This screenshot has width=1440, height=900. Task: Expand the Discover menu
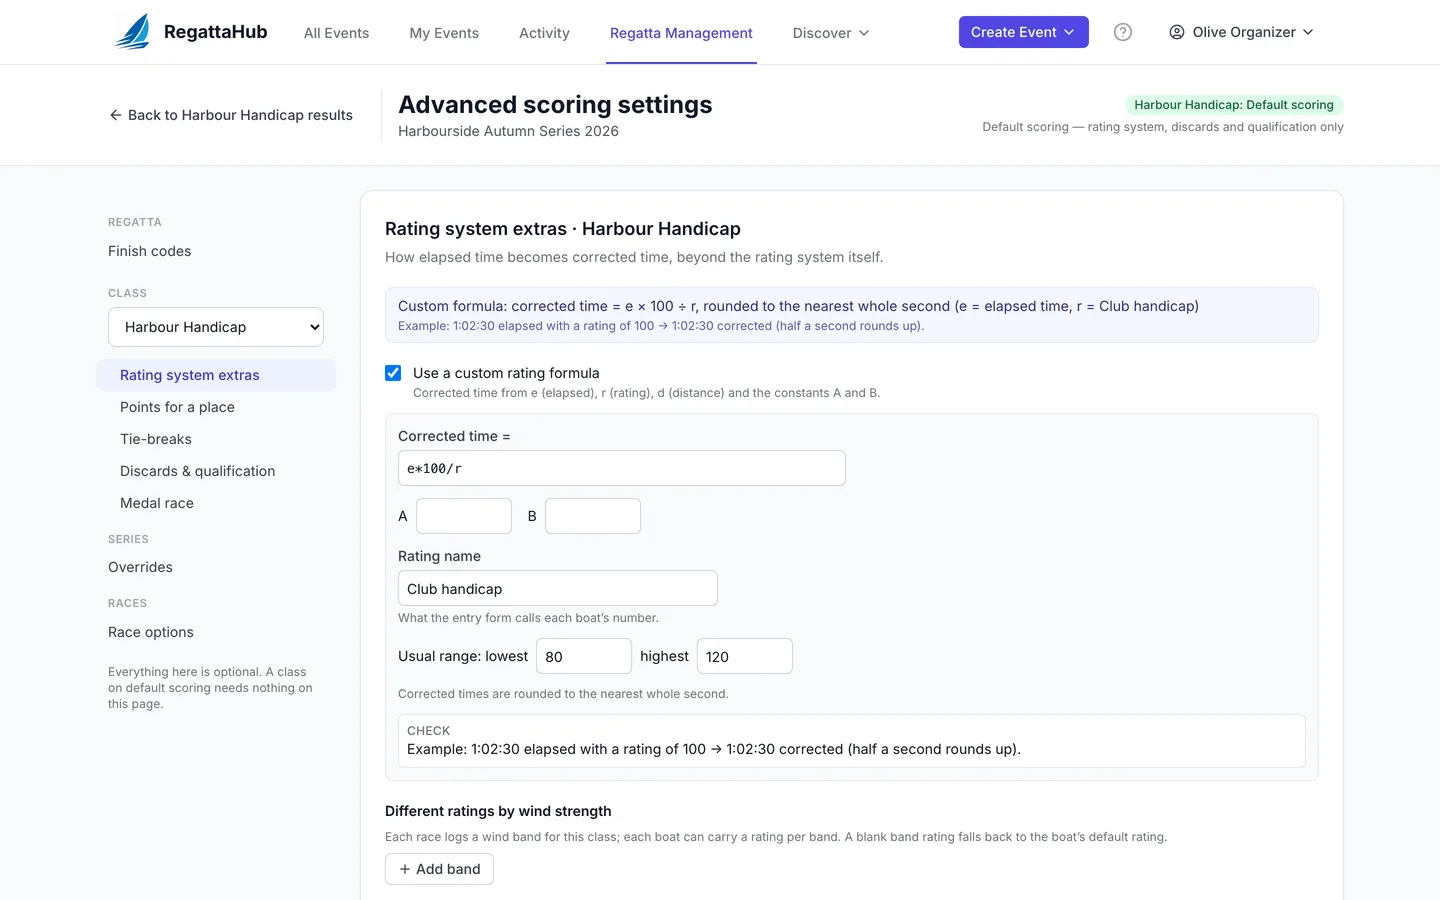coord(831,33)
